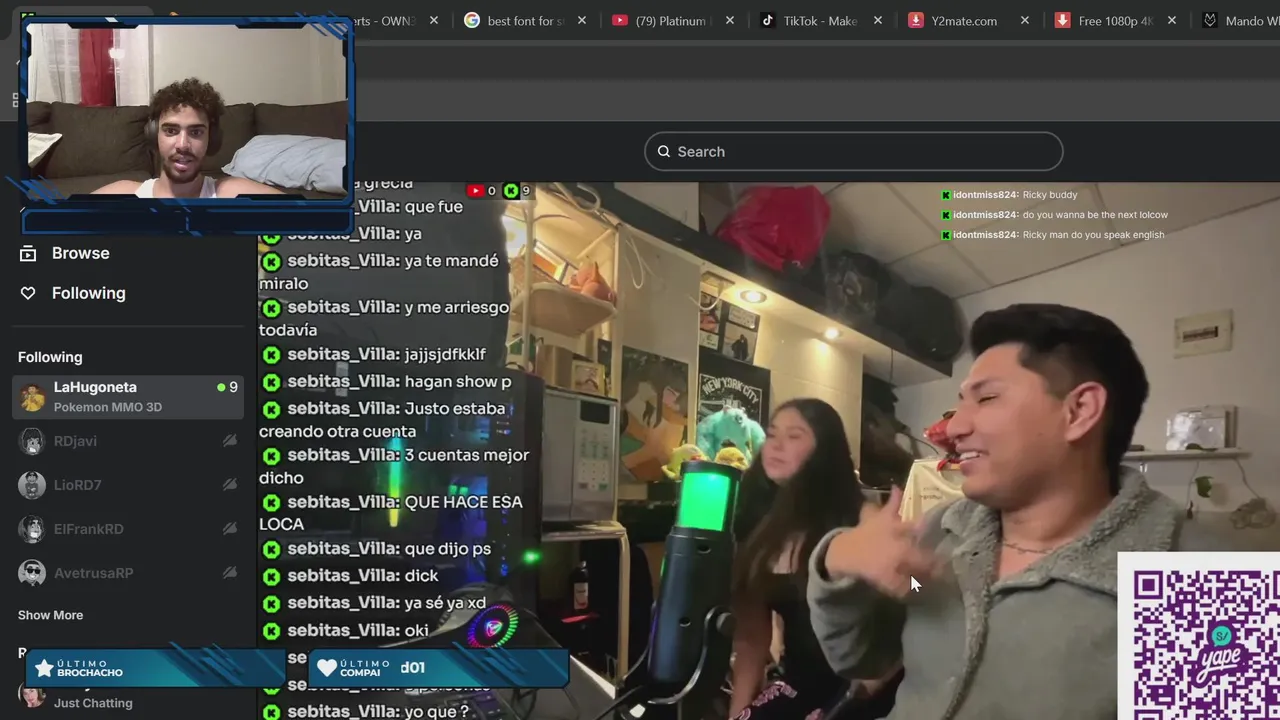The image size is (1280, 720).
Task: Switch to the Free 1080p 4K tab
Action: (x=1115, y=20)
